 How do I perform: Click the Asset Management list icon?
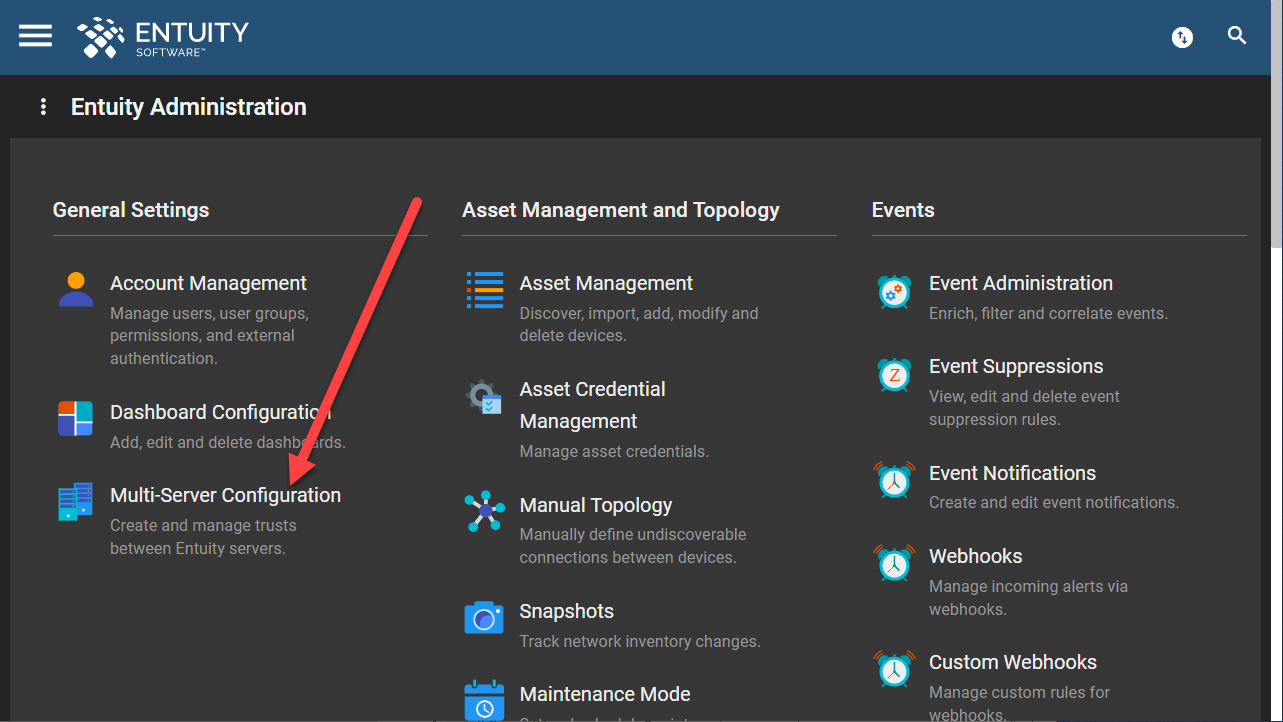tap(485, 289)
